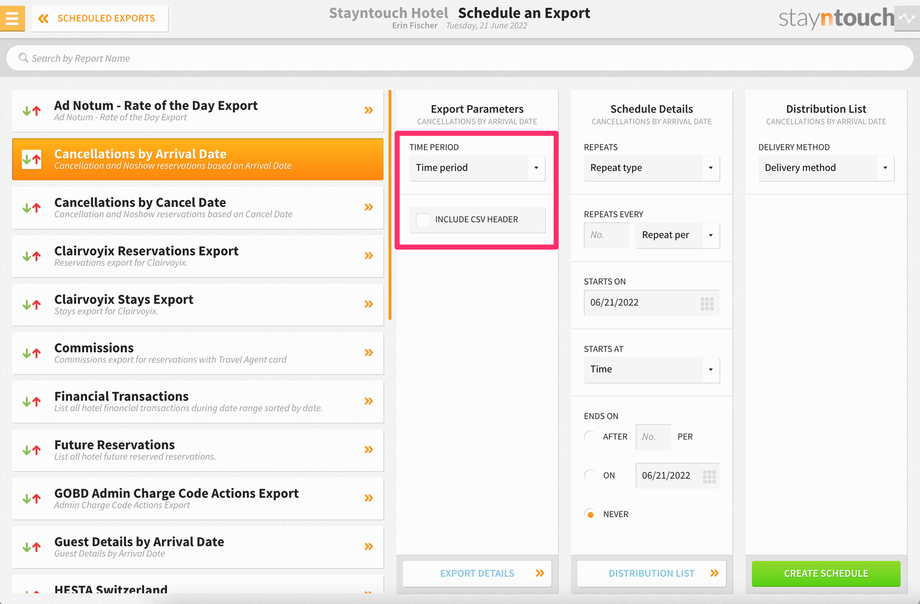This screenshot has height=604, width=920.
Task: Select Ad Notum - Rate of the Day Export
Action: click(x=198, y=110)
